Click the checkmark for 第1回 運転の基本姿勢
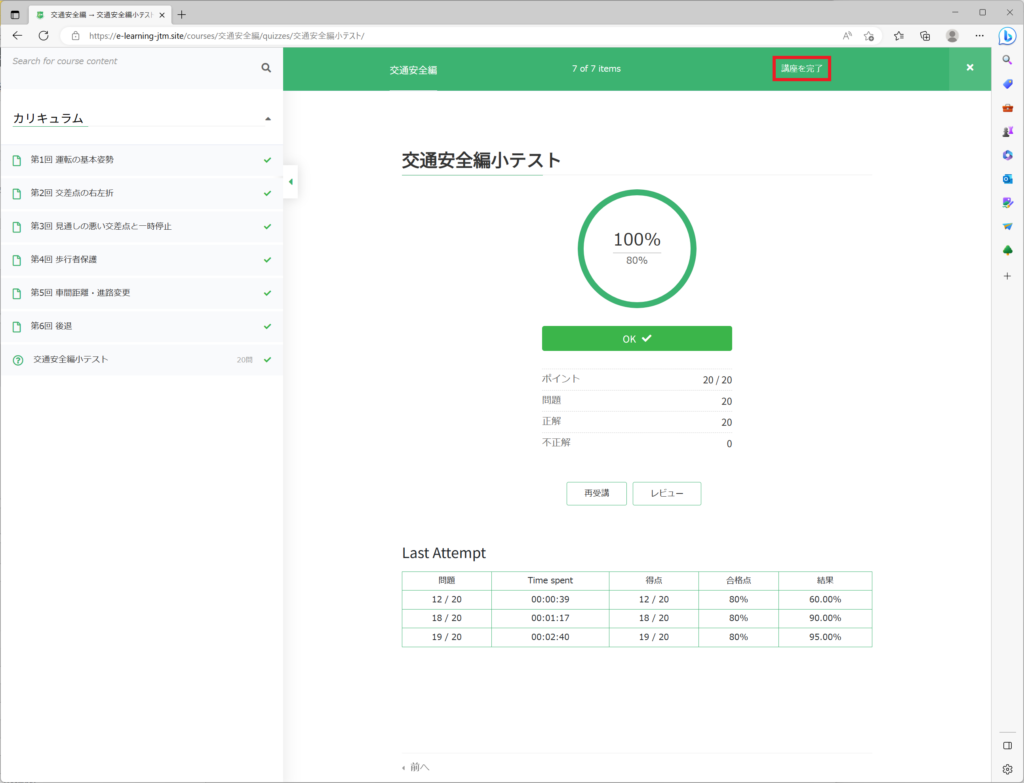Viewport: 1024px width, 783px height. click(267, 160)
